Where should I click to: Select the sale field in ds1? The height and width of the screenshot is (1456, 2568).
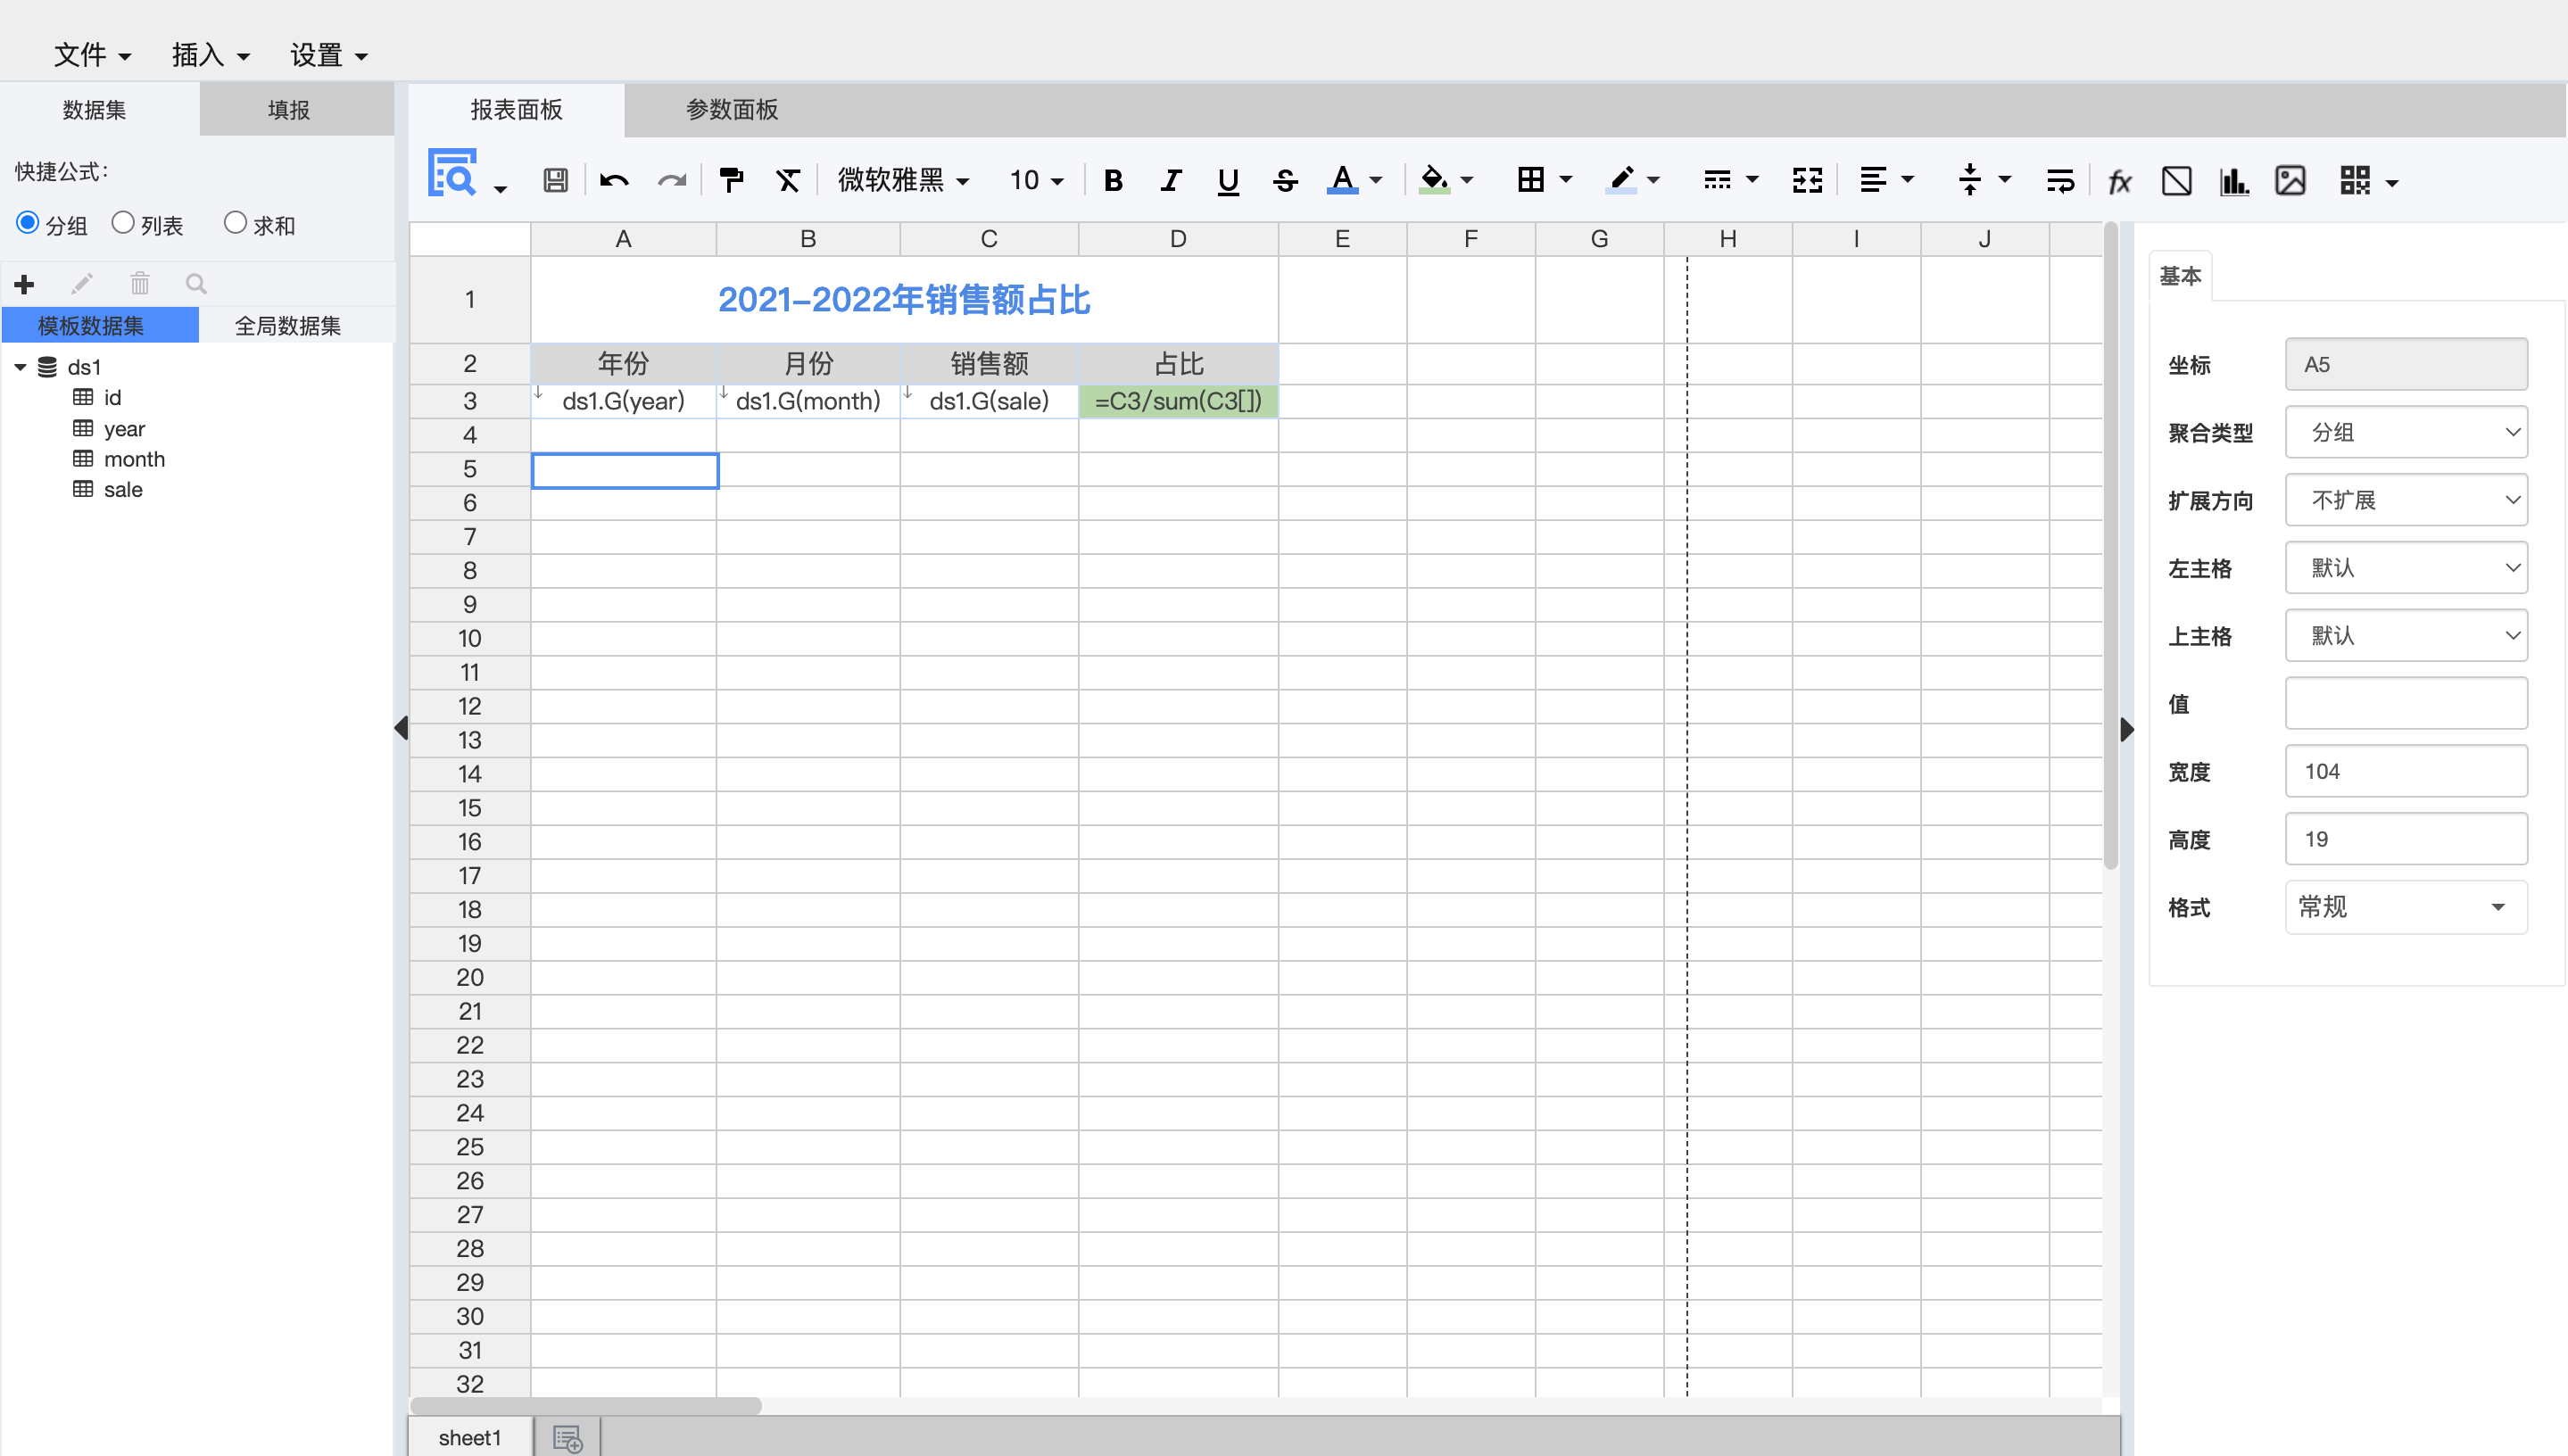pos(123,489)
